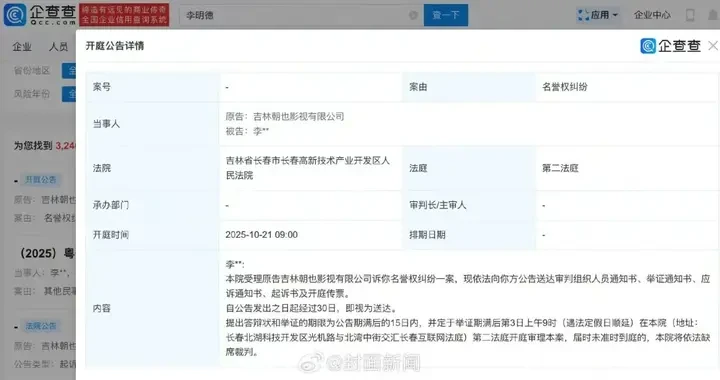Click the 查一下 search button
The width and height of the screenshot is (720, 380).
click(x=446, y=15)
